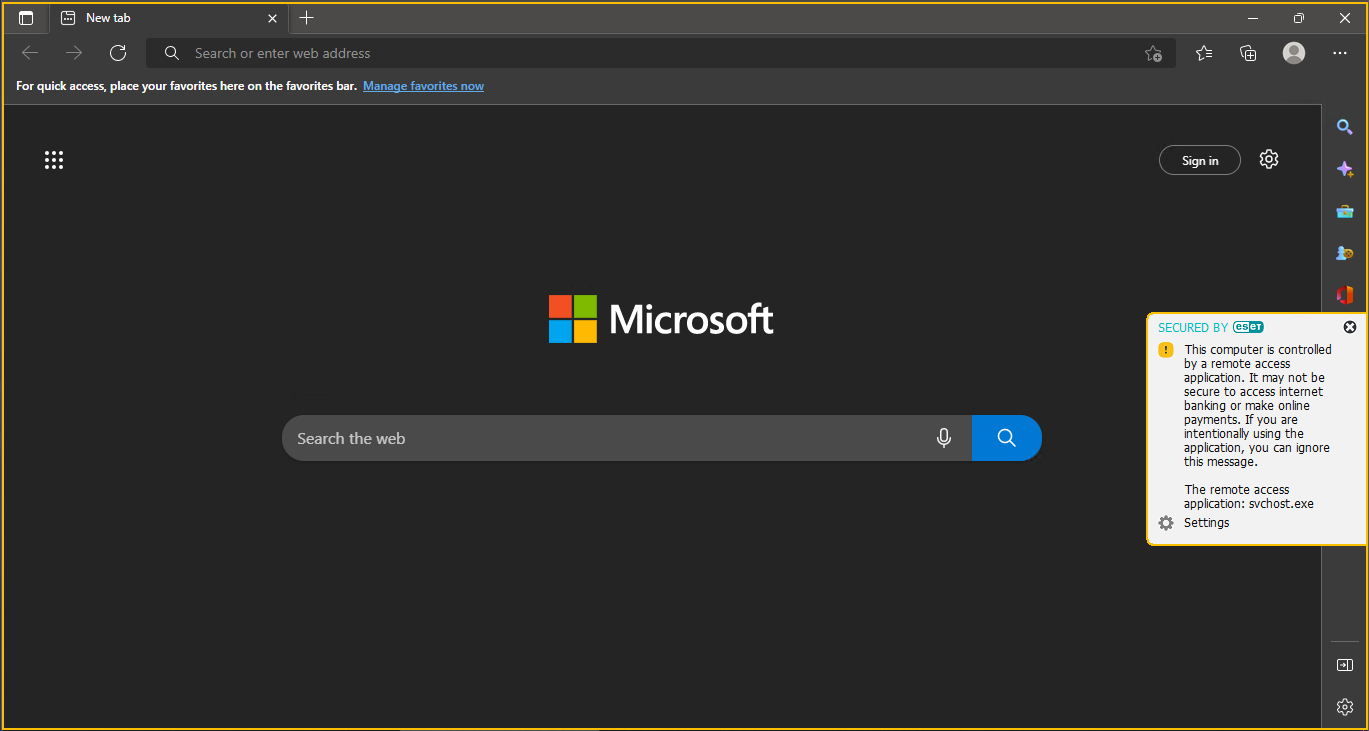Image resolution: width=1369 pixels, height=731 pixels.
Task: Add this page to favorites star icon
Action: [1153, 53]
